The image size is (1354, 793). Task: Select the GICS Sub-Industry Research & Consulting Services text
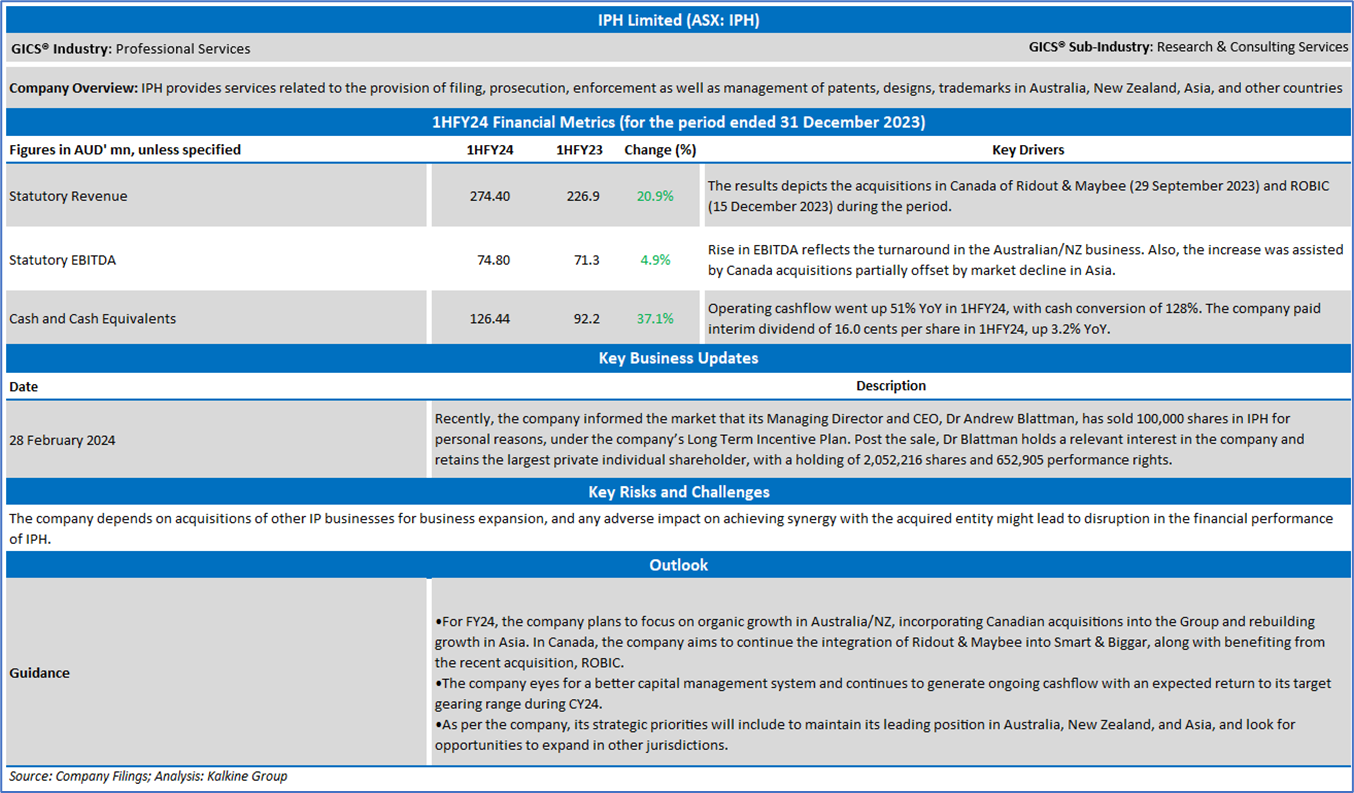point(1188,47)
